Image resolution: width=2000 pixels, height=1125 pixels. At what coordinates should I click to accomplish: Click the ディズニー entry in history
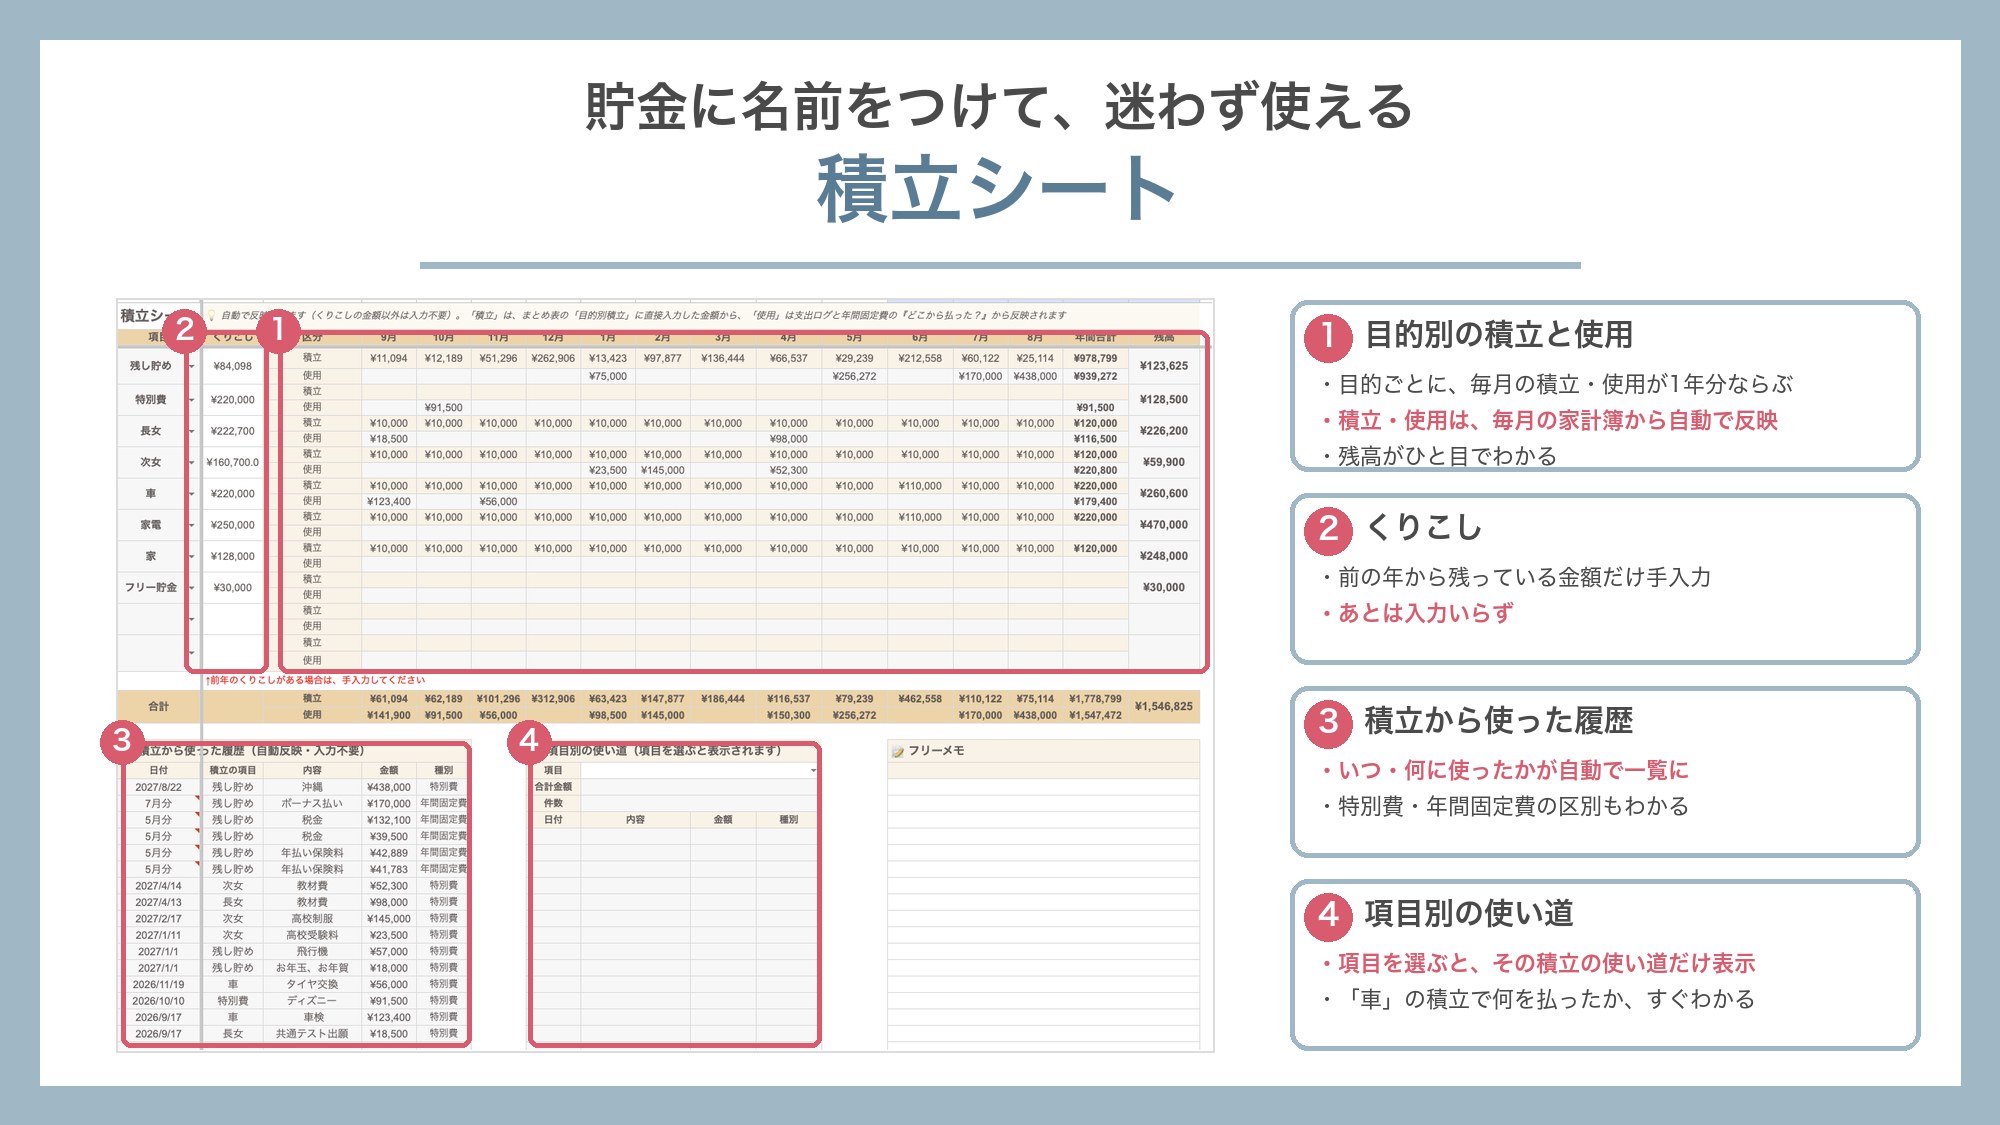[312, 1000]
